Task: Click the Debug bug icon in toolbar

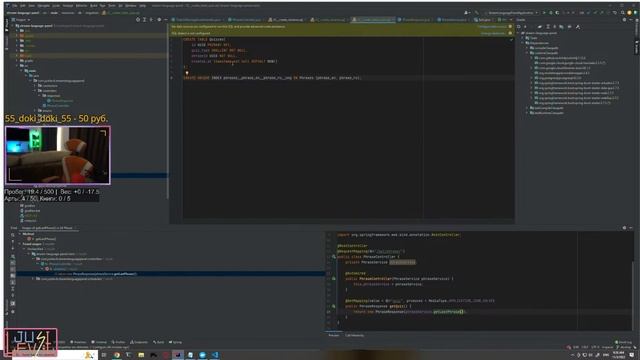Action: [x=551, y=13]
